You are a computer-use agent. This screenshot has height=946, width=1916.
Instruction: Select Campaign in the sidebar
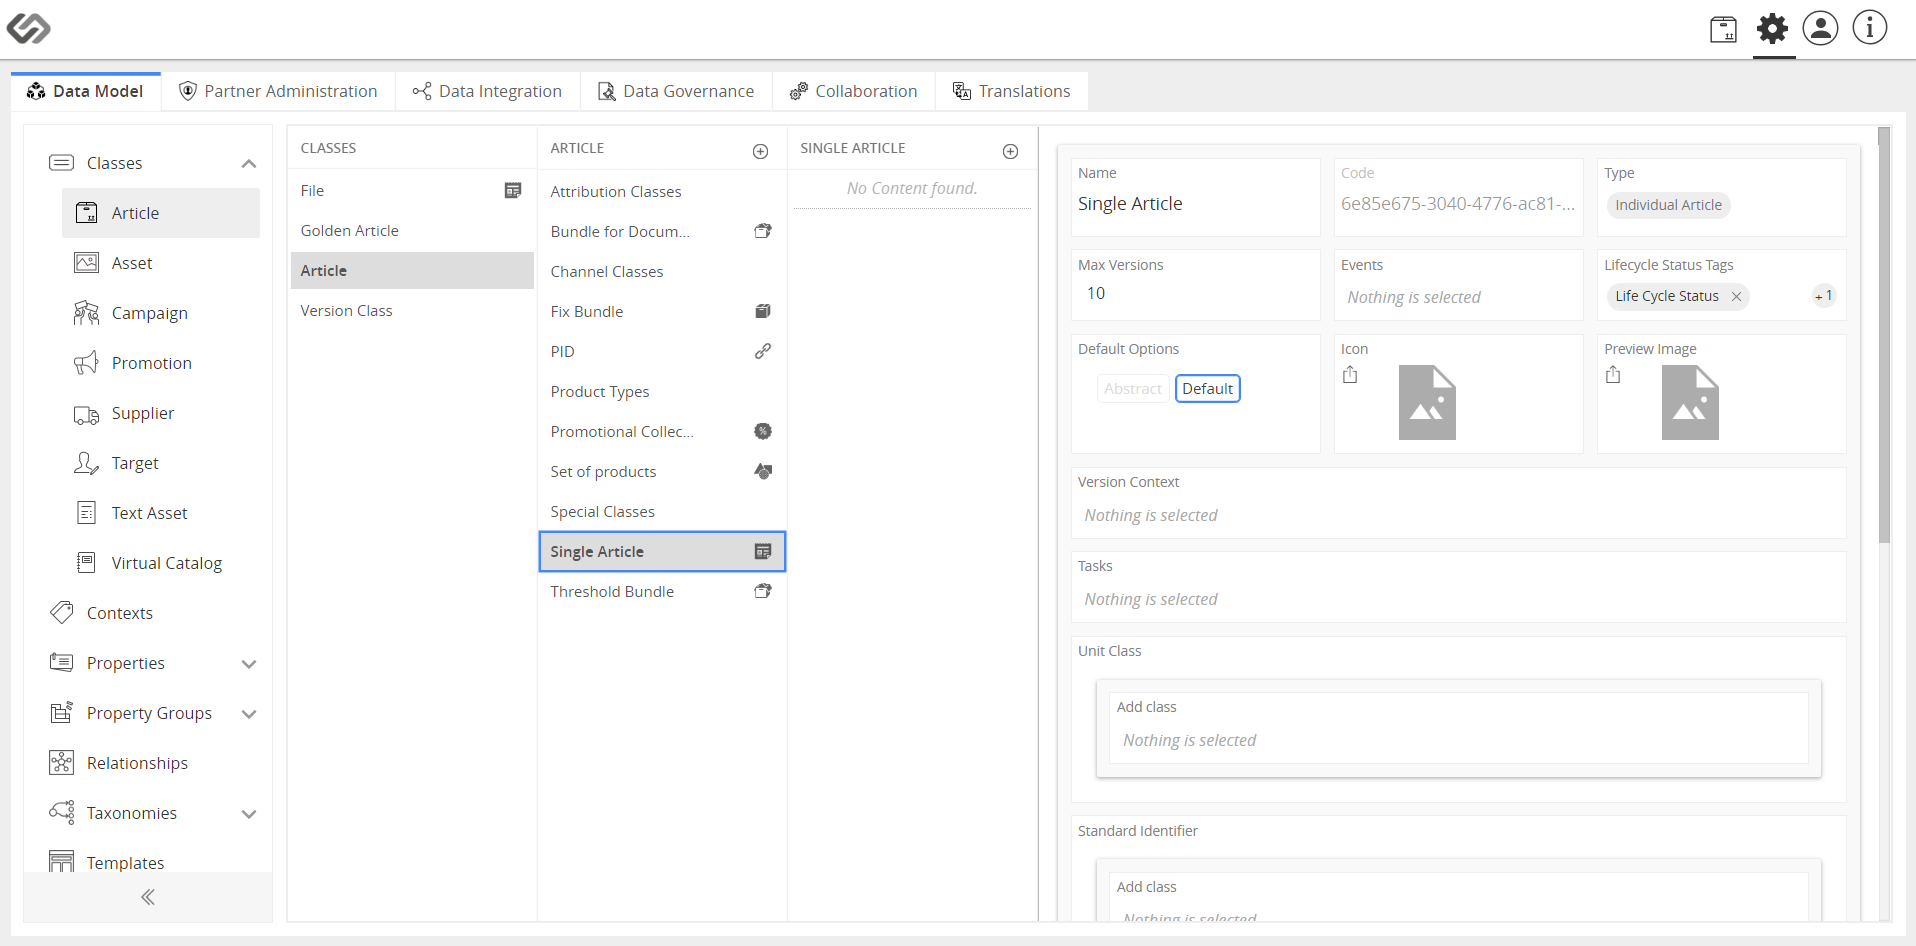coord(160,313)
